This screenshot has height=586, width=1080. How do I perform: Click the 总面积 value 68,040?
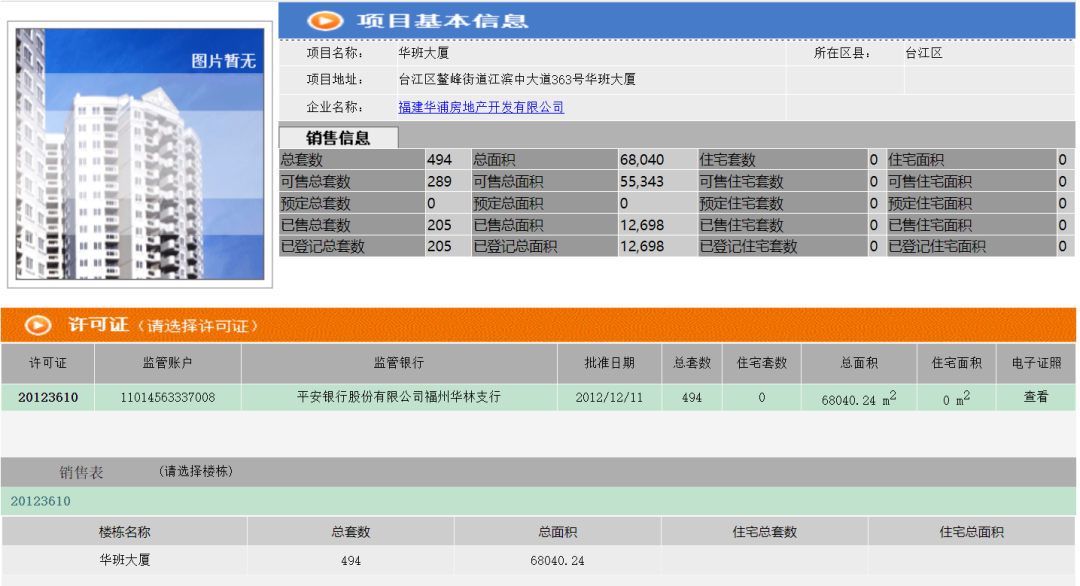642,160
